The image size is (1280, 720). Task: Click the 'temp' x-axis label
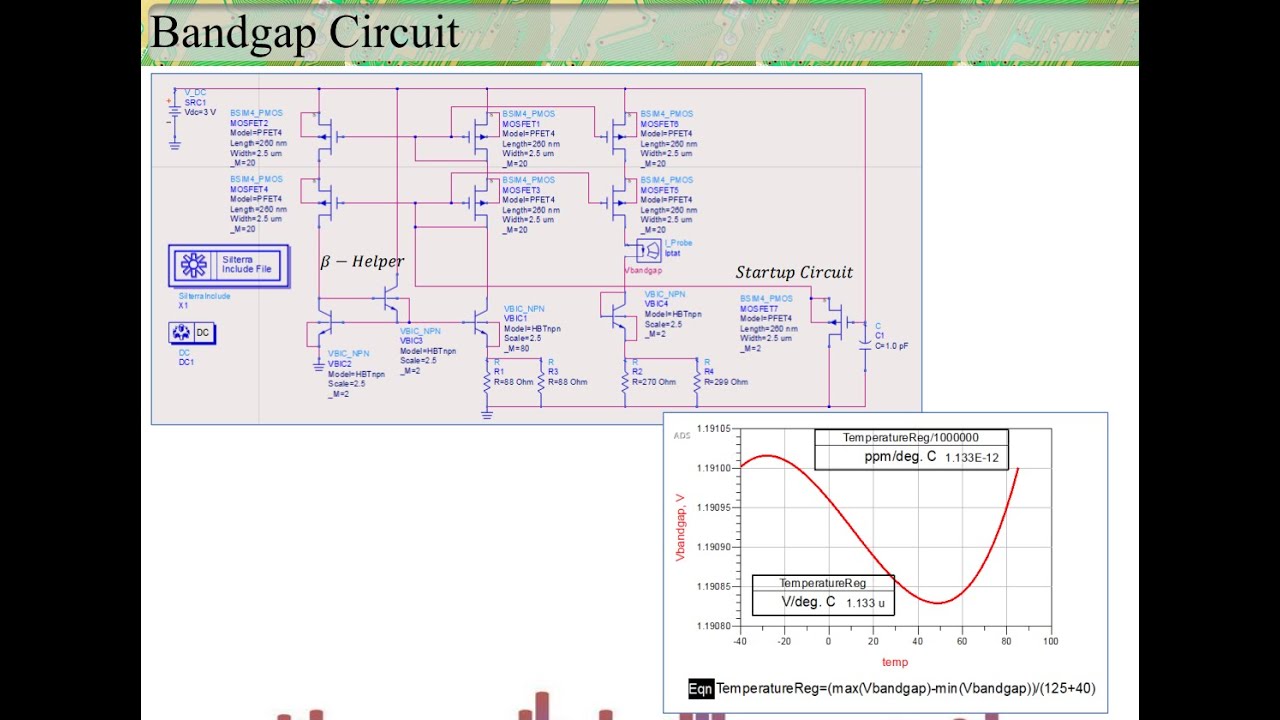tap(895, 662)
